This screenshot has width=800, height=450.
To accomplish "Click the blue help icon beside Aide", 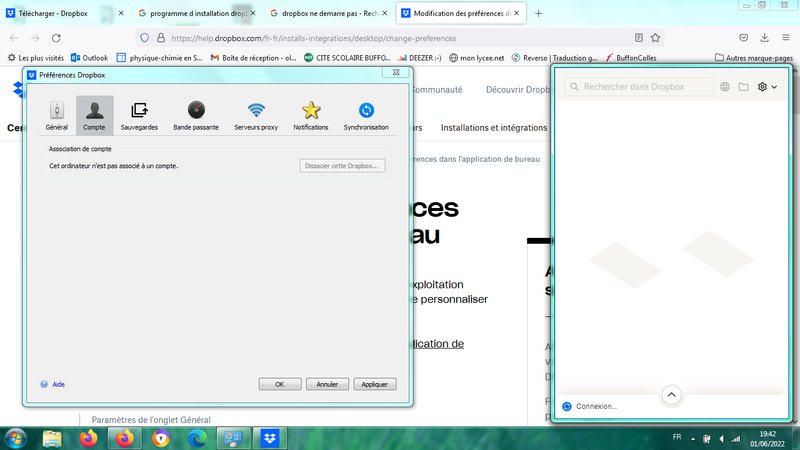I will tap(44, 384).
